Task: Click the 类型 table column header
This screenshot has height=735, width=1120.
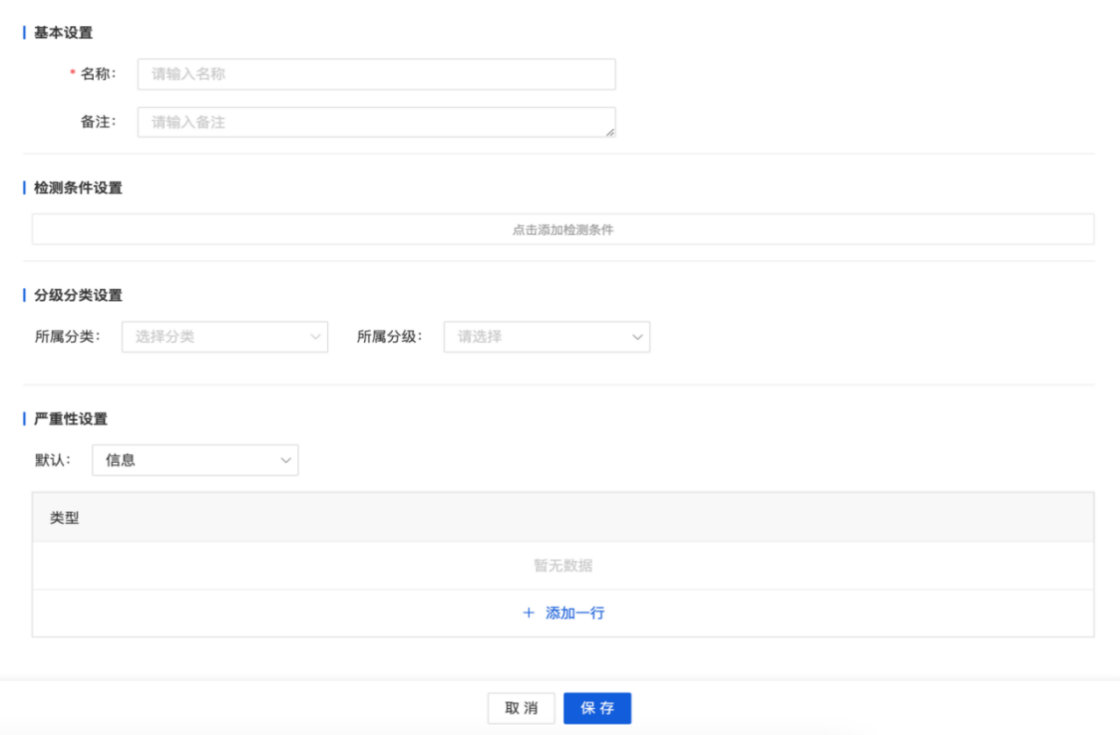Action: [x=65, y=518]
